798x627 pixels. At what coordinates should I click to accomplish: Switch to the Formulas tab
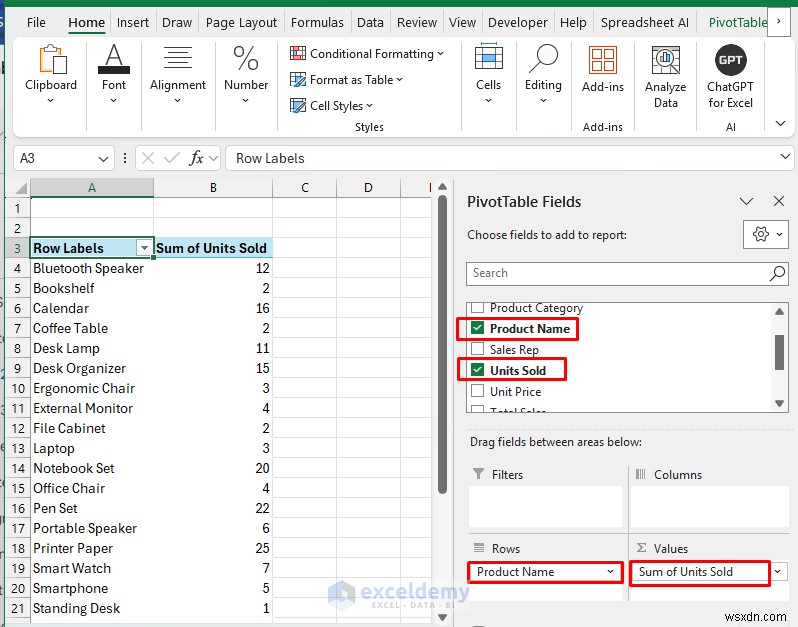317,22
